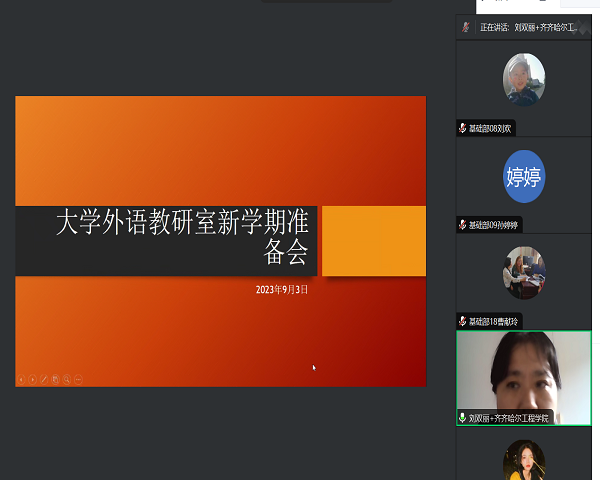Click the date text 2023年9月3日
The width and height of the screenshot is (600, 480).
281,289
